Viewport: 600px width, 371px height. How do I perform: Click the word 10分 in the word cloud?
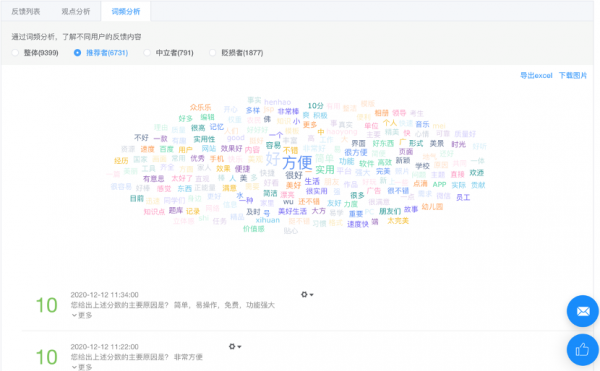tap(316, 106)
